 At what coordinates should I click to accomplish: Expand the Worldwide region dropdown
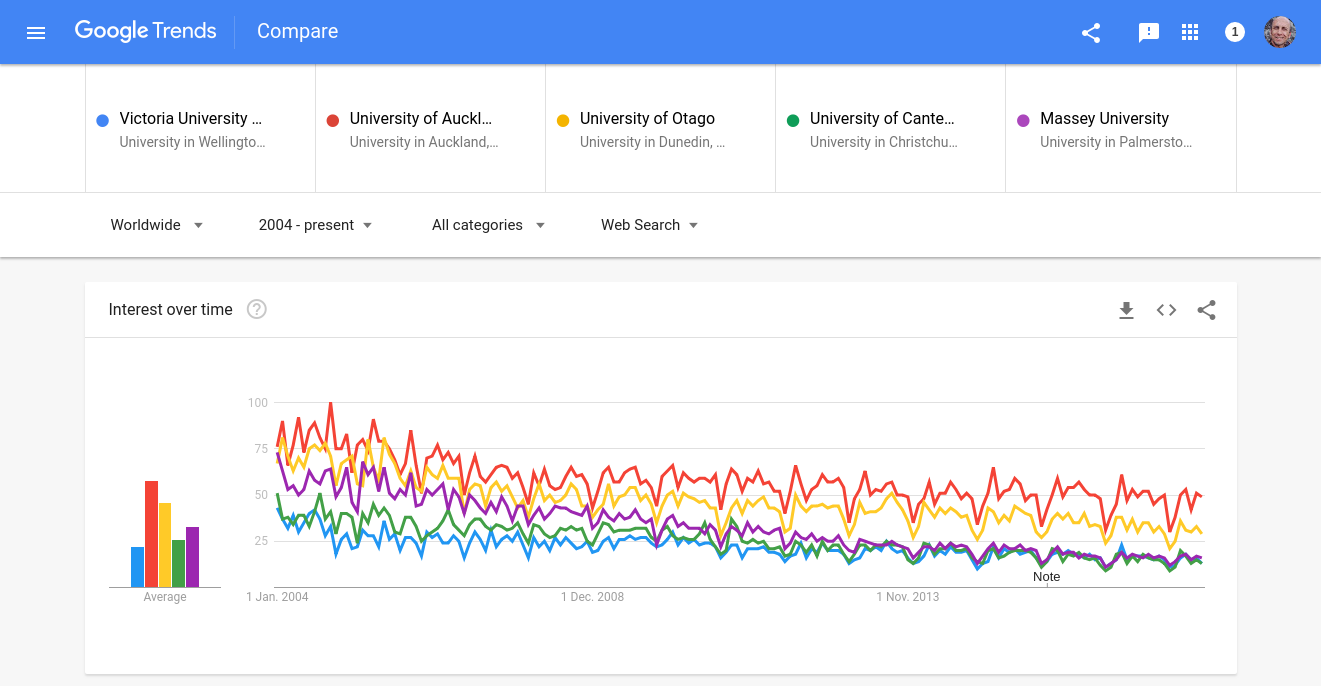(x=157, y=225)
